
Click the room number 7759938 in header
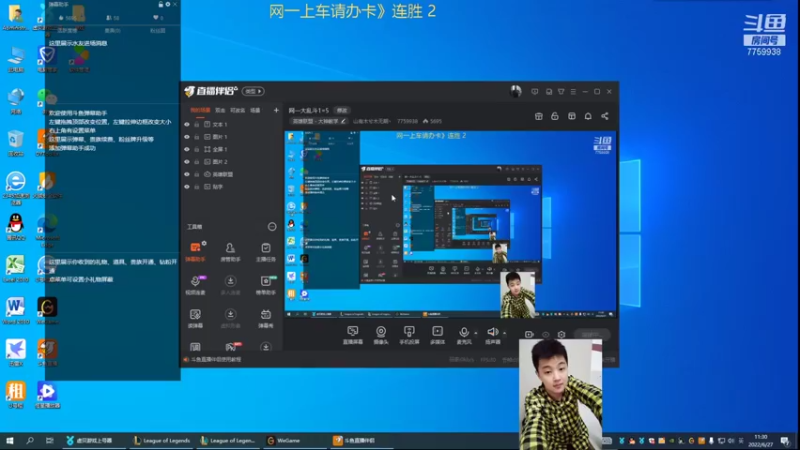pyautogui.click(x=407, y=121)
